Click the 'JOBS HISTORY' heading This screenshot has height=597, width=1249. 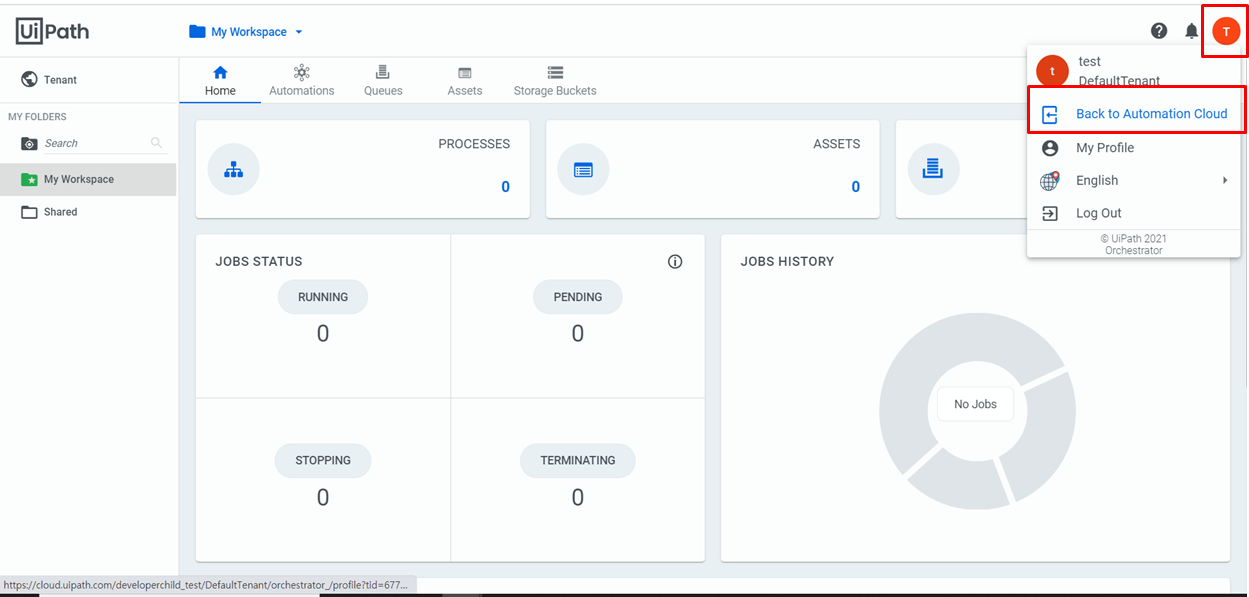pos(787,262)
